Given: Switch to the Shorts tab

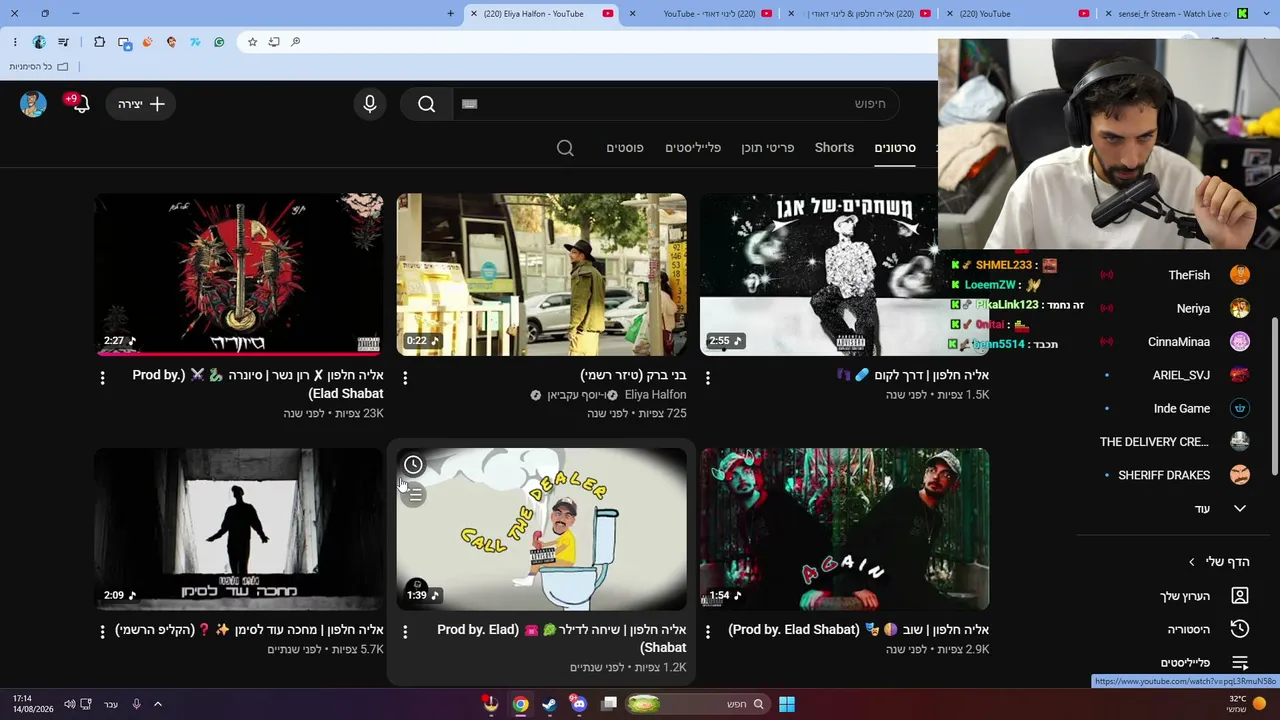Looking at the screenshot, I should 834,148.
